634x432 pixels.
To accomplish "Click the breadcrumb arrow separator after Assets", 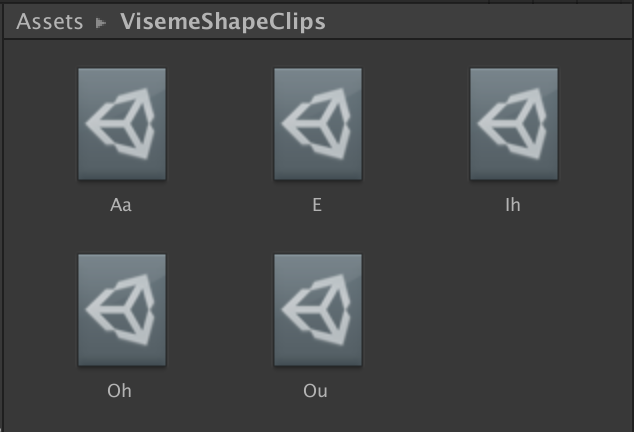I will [101, 23].
